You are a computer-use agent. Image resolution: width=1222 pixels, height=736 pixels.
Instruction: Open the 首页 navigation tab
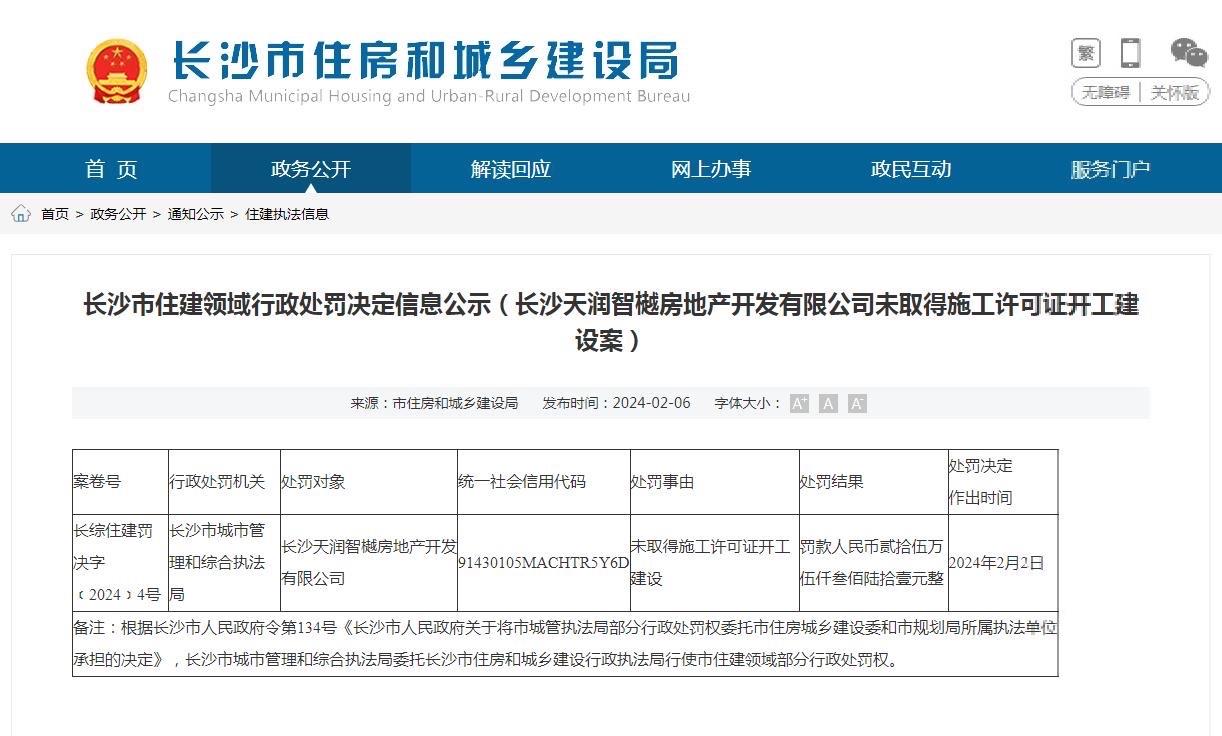(x=111, y=169)
